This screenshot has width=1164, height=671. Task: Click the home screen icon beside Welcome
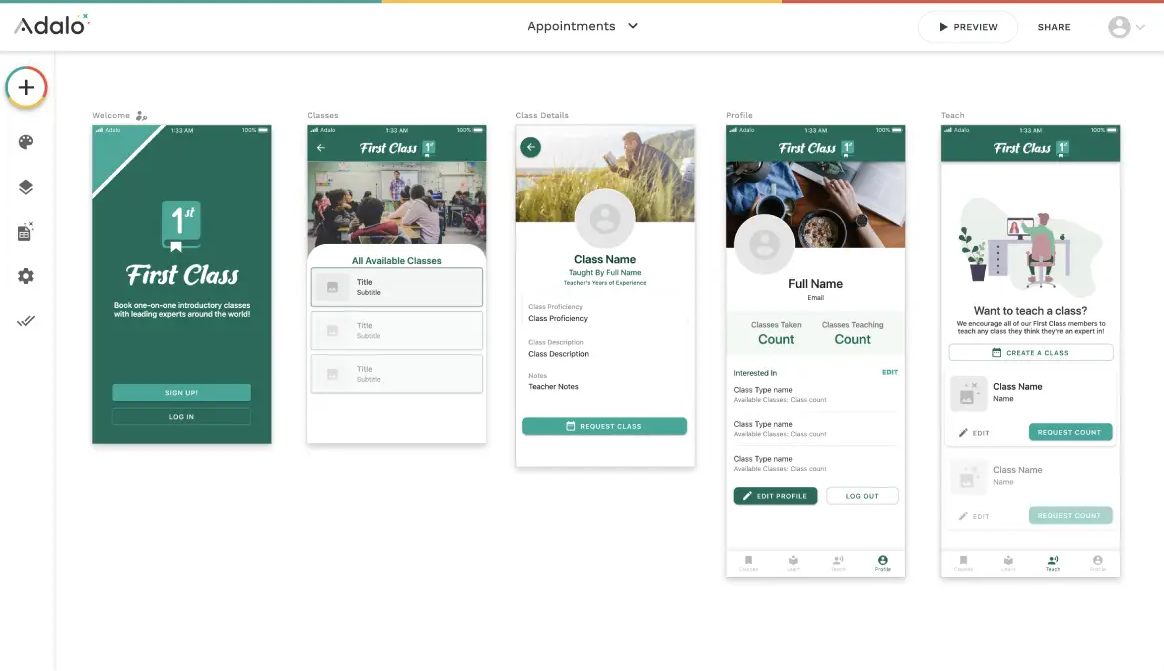pos(141,116)
